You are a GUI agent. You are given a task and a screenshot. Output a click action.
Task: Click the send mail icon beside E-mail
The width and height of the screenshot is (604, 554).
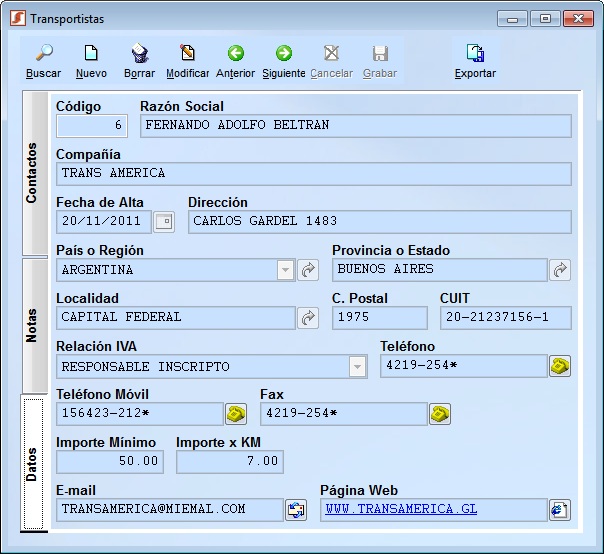pos(296,510)
